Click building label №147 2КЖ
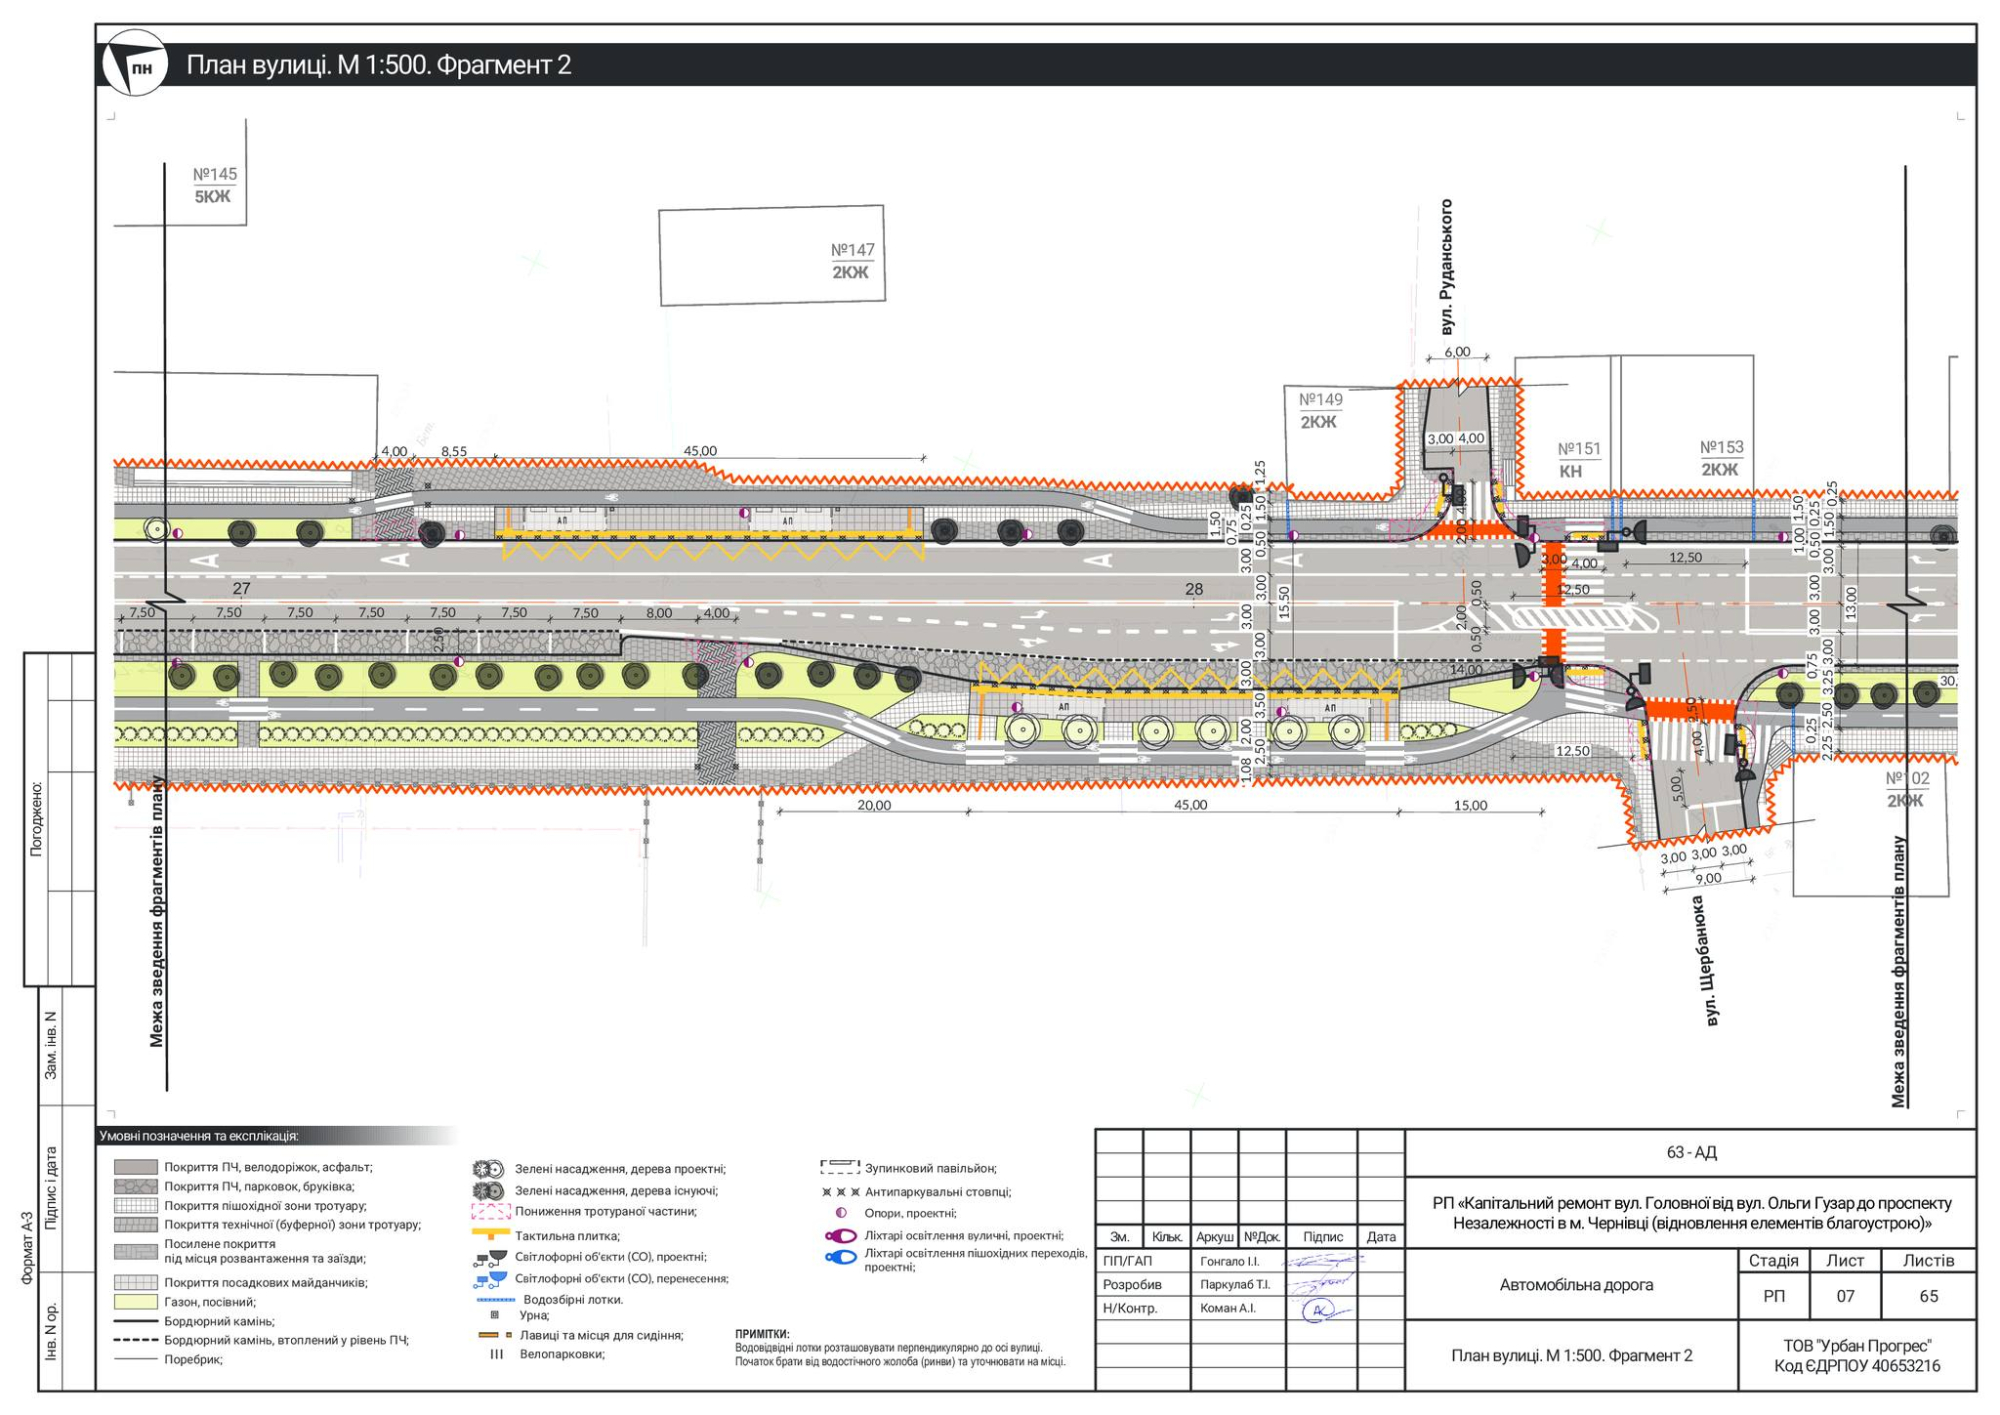This screenshot has height=1415, width=2000. 851,261
